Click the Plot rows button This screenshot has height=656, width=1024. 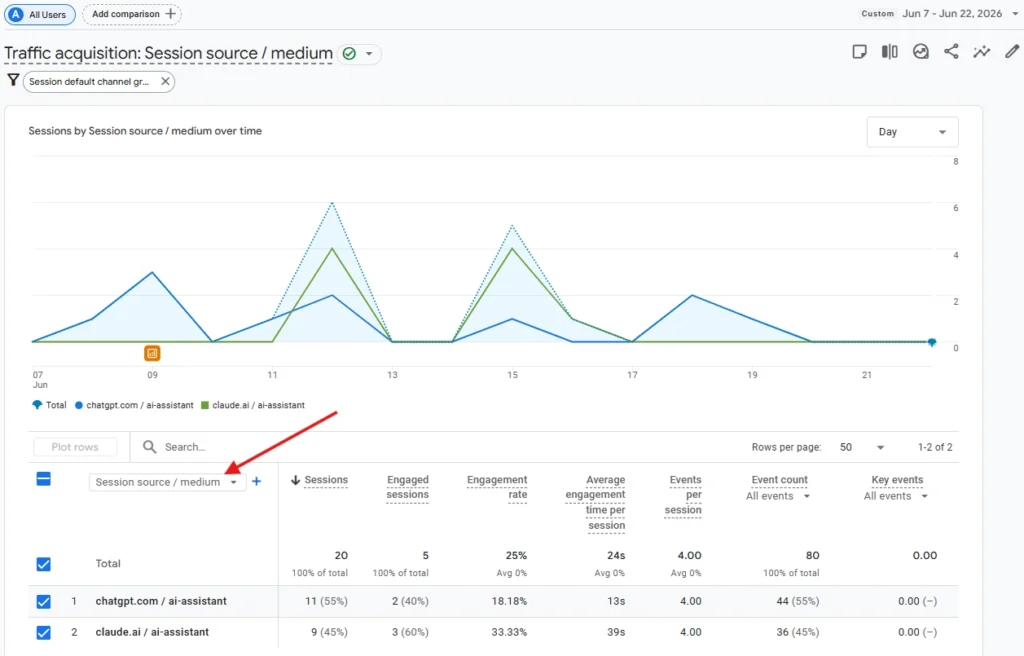pos(75,447)
